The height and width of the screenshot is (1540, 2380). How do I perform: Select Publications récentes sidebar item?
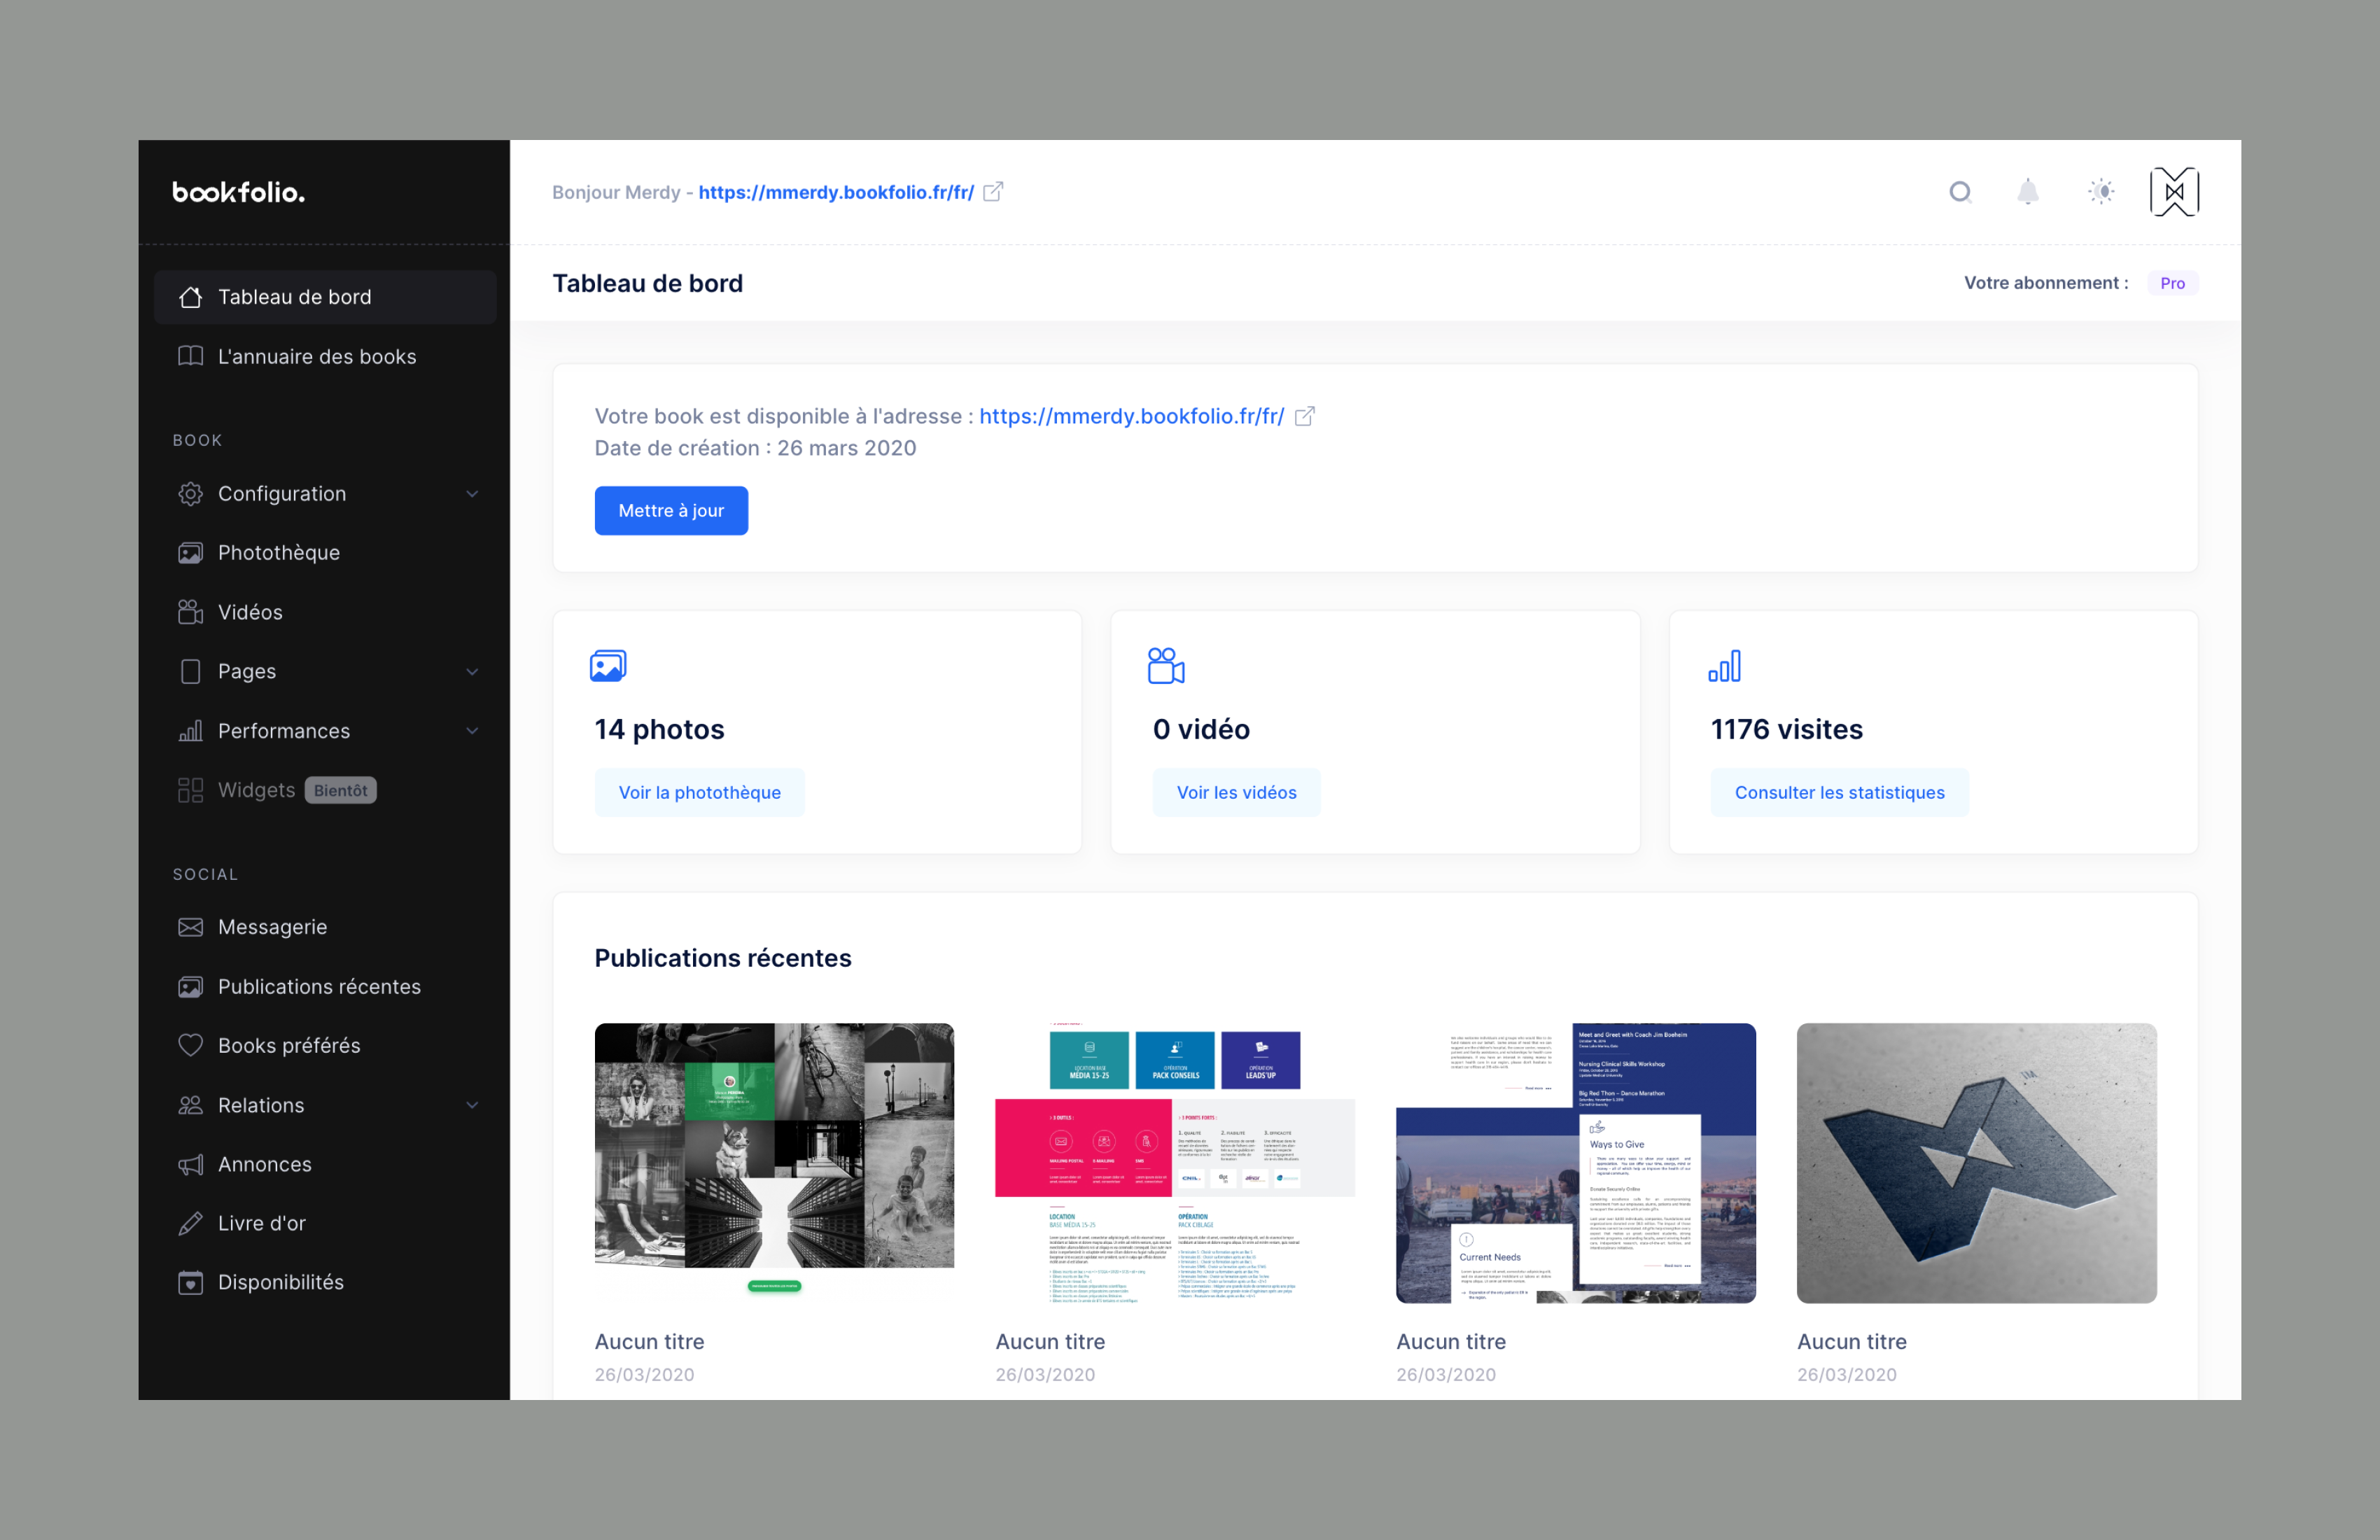pos(325,986)
